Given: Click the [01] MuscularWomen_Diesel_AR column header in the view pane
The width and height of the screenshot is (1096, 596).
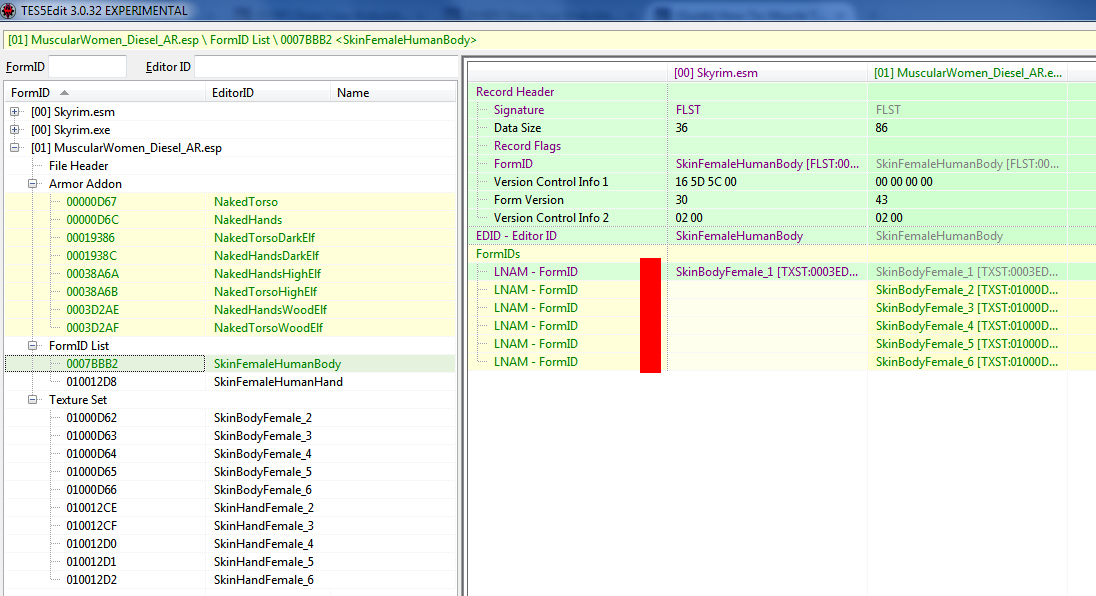Looking at the screenshot, I should coord(966,73).
